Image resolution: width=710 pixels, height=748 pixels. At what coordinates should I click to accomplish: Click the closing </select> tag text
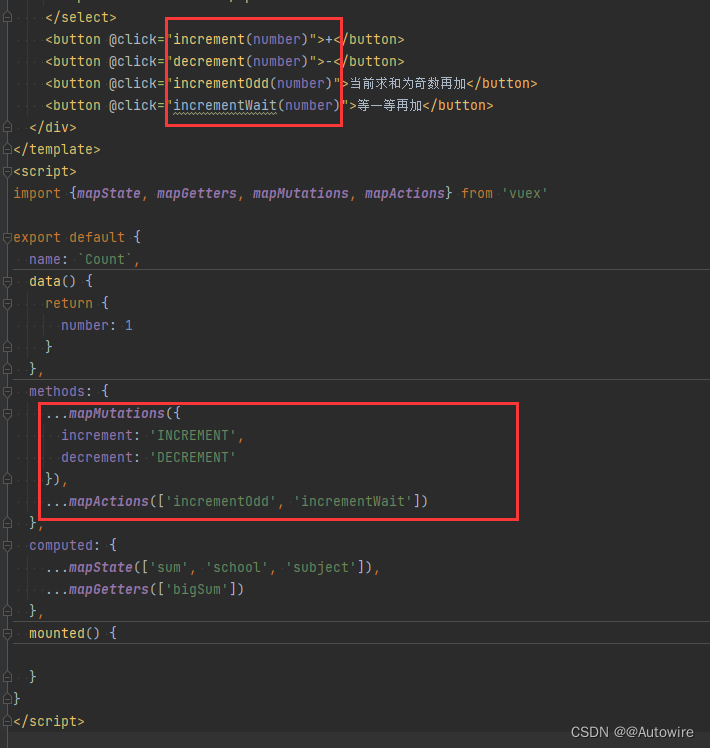tap(81, 18)
